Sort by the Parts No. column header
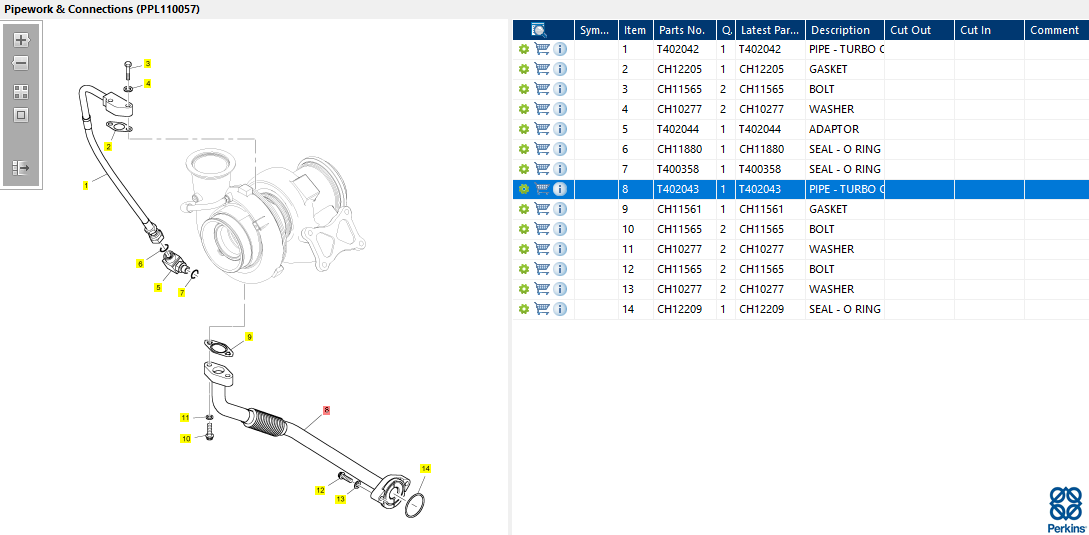Image resolution: width=1089 pixels, height=535 pixels. (x=685, y=30)
